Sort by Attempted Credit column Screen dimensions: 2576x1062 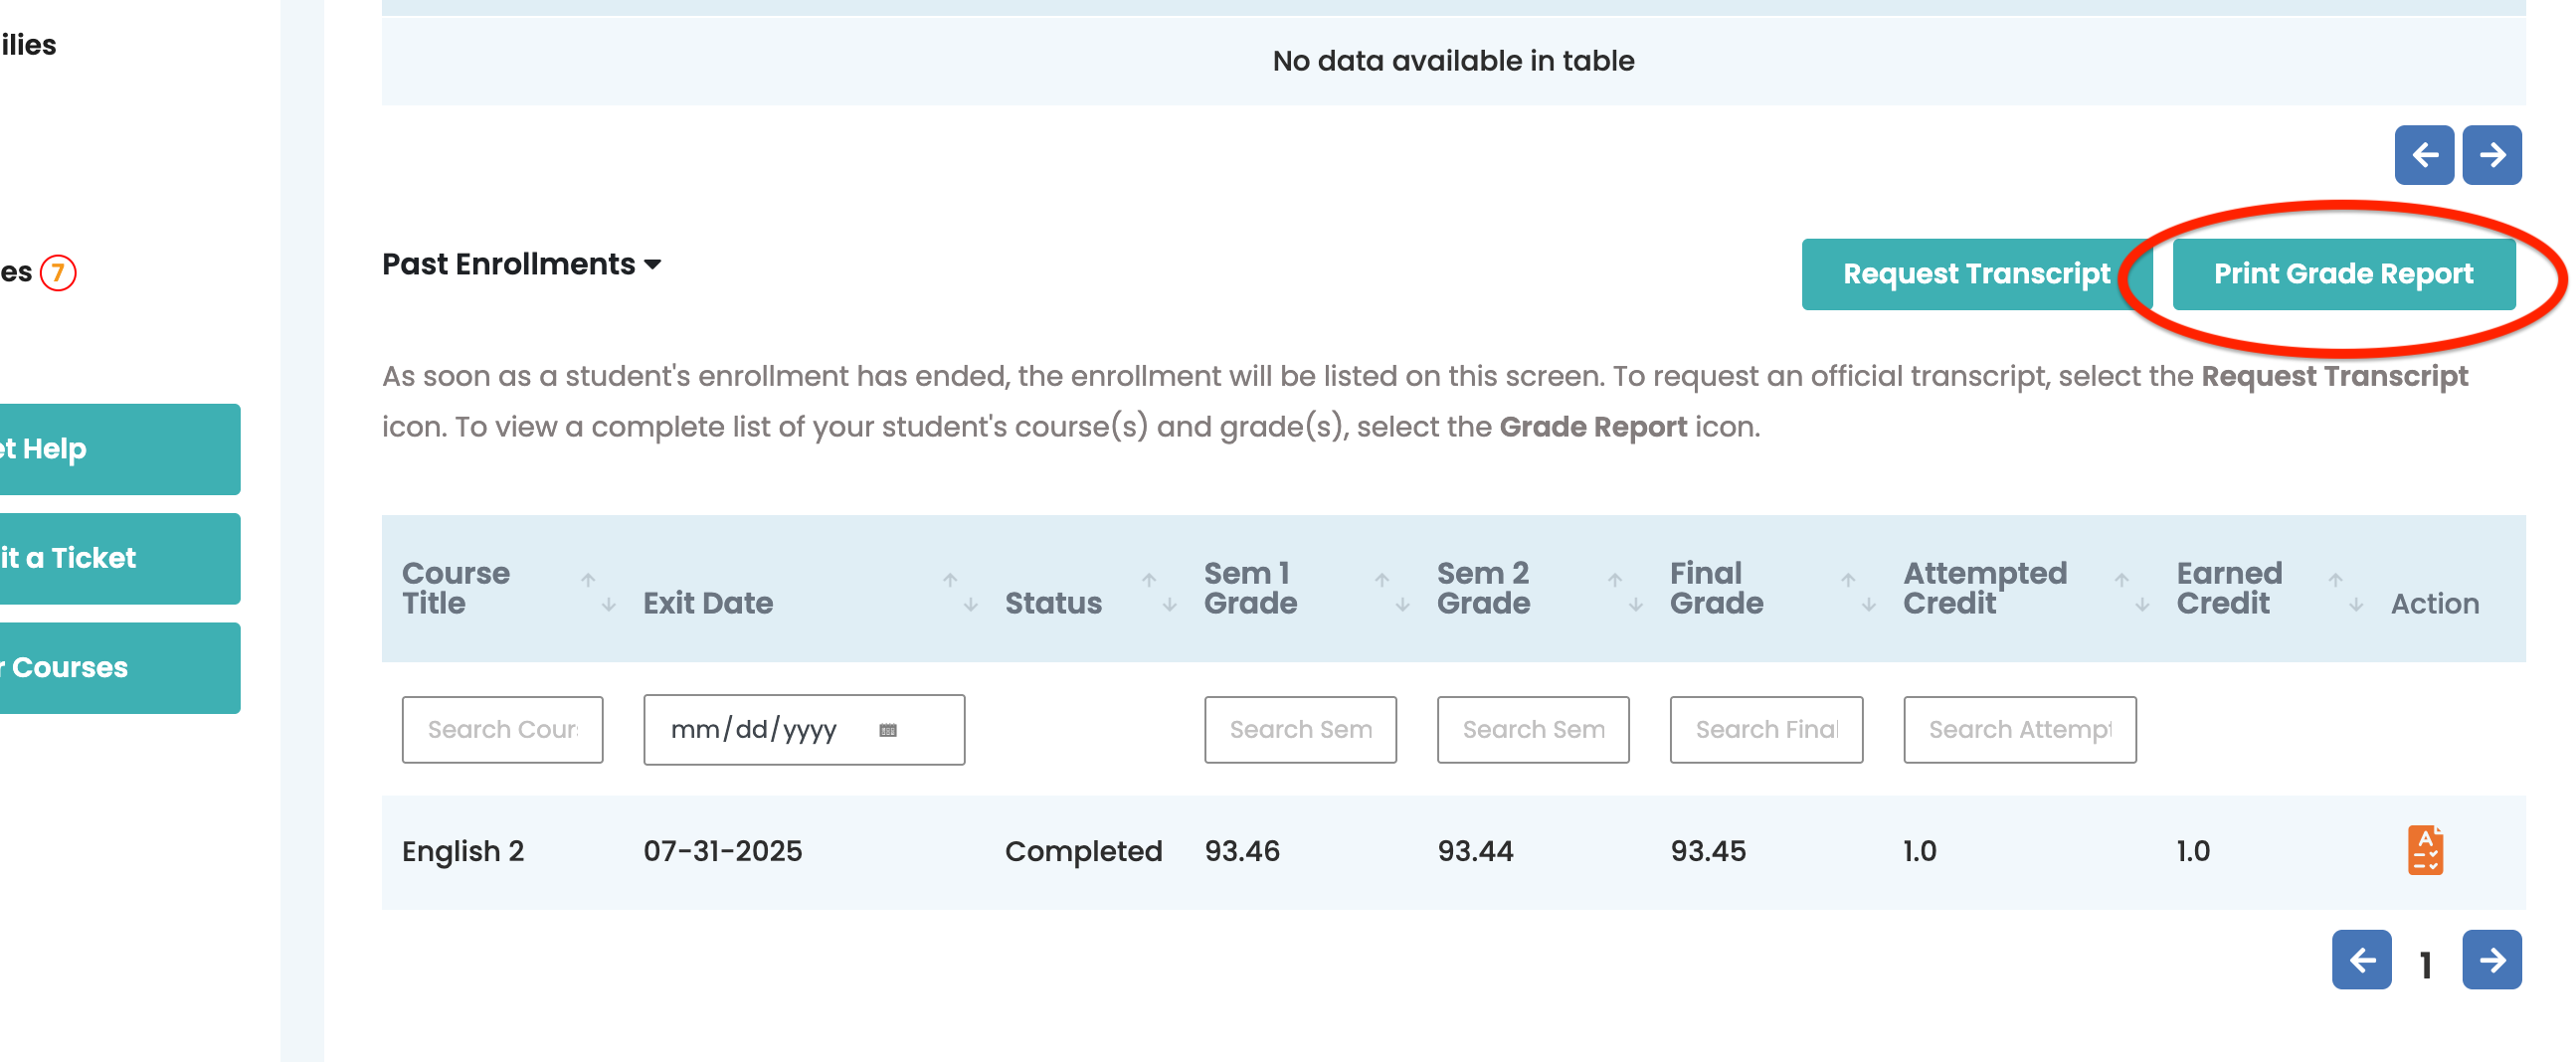[1984, 588]
